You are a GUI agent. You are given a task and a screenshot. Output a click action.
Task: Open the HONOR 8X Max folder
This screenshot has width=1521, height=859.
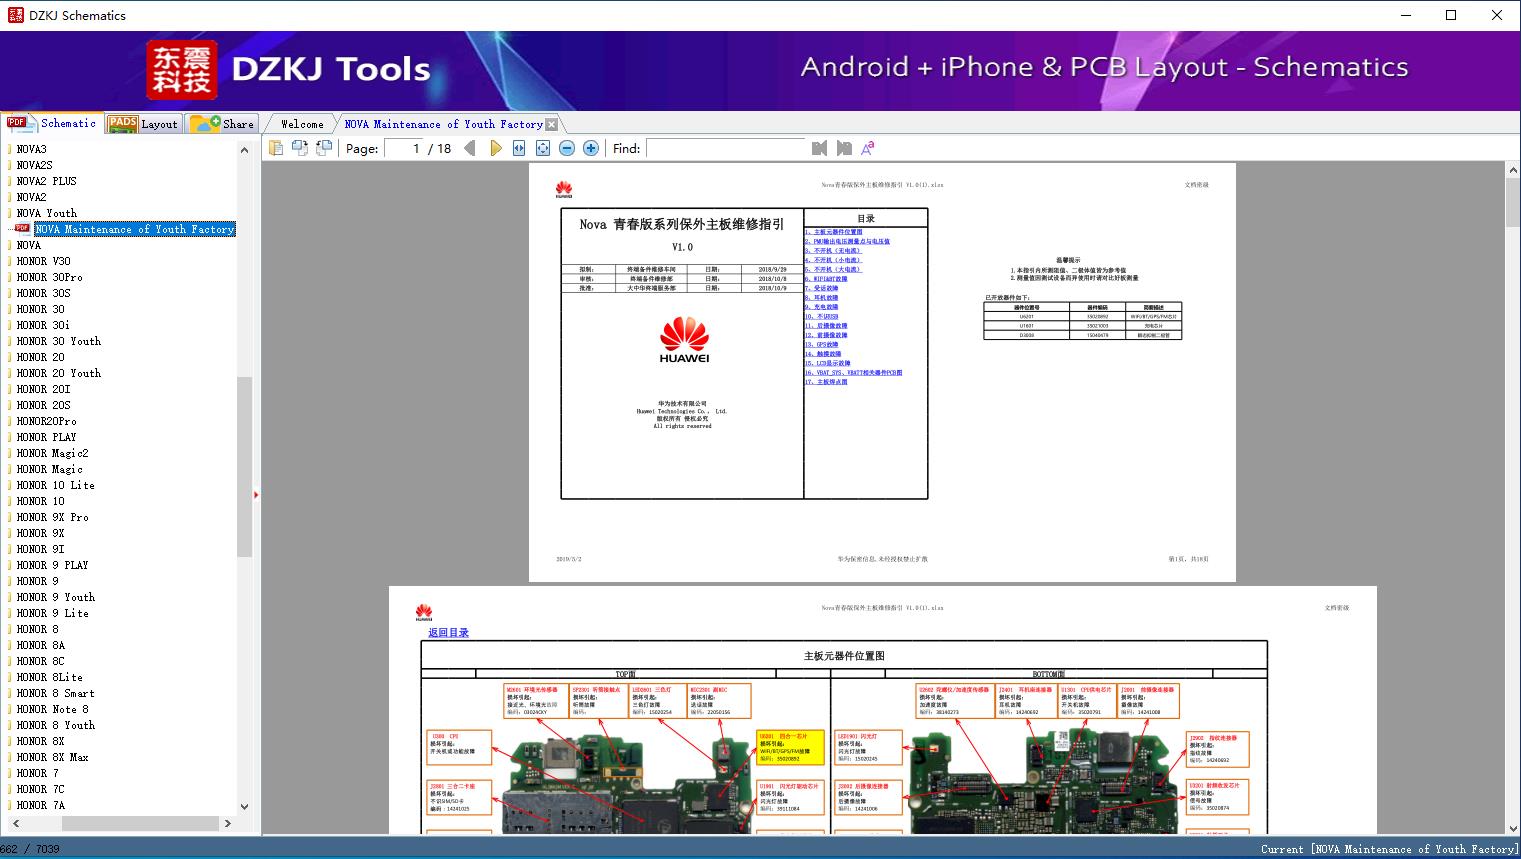click(x=52, y=757)
